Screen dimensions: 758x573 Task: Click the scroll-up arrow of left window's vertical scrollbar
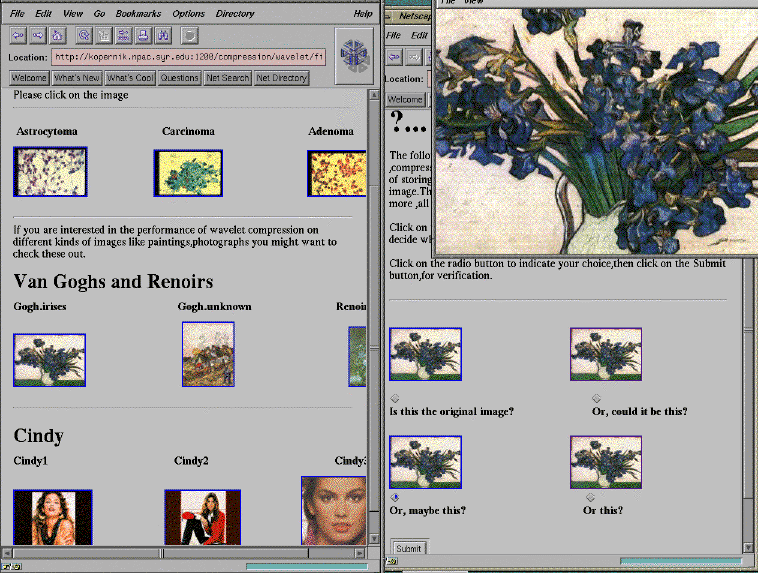point(374,95)
